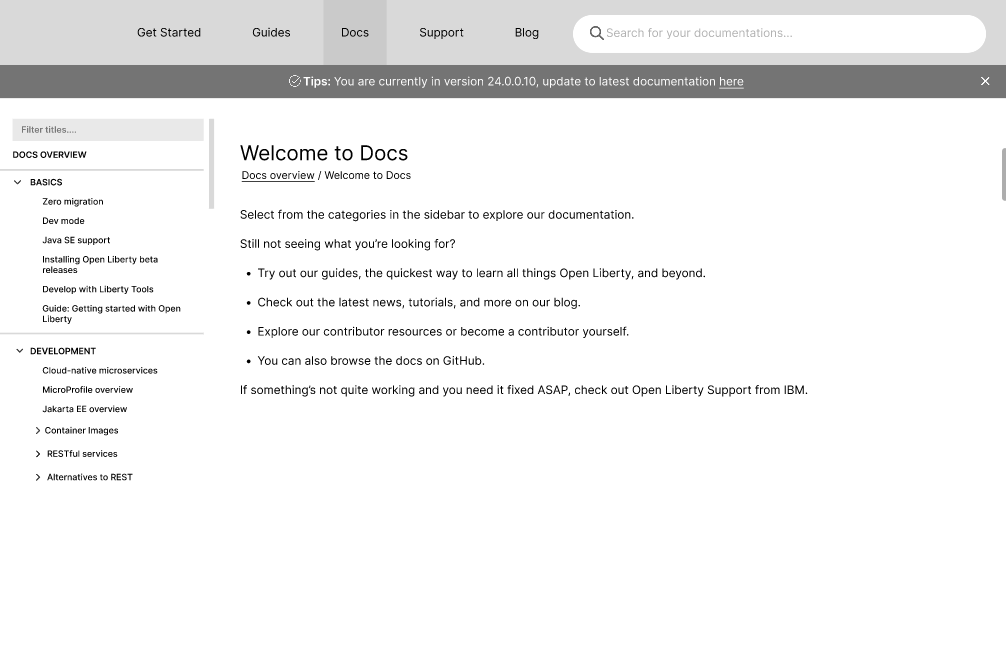1006x646 pixels.
Task: Click the search magnifier icon
Action: (x=596, y=33)
